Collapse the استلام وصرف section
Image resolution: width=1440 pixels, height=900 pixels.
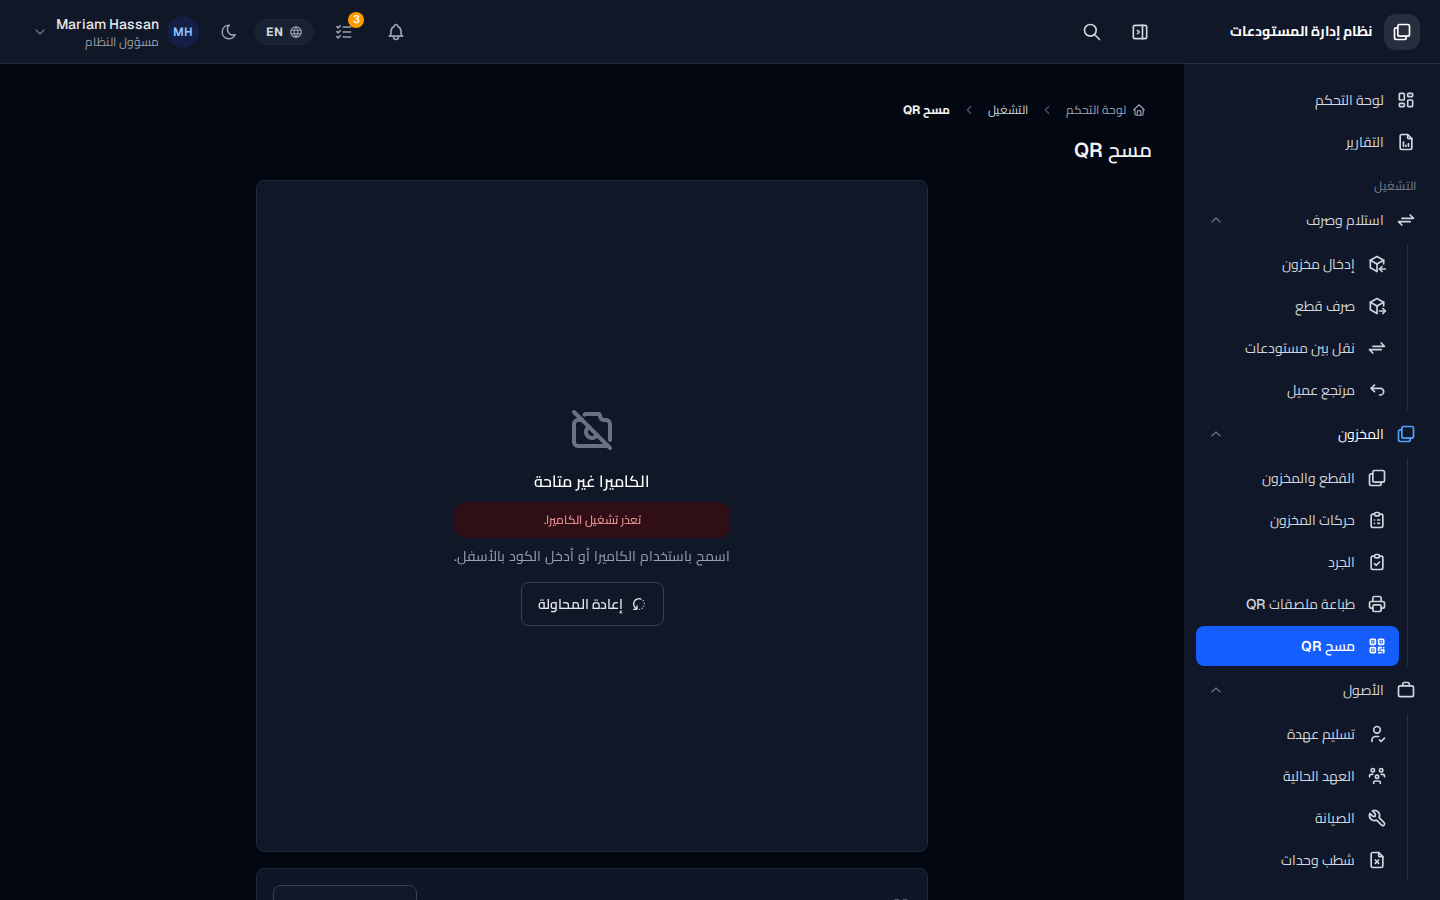(1216, 220)
